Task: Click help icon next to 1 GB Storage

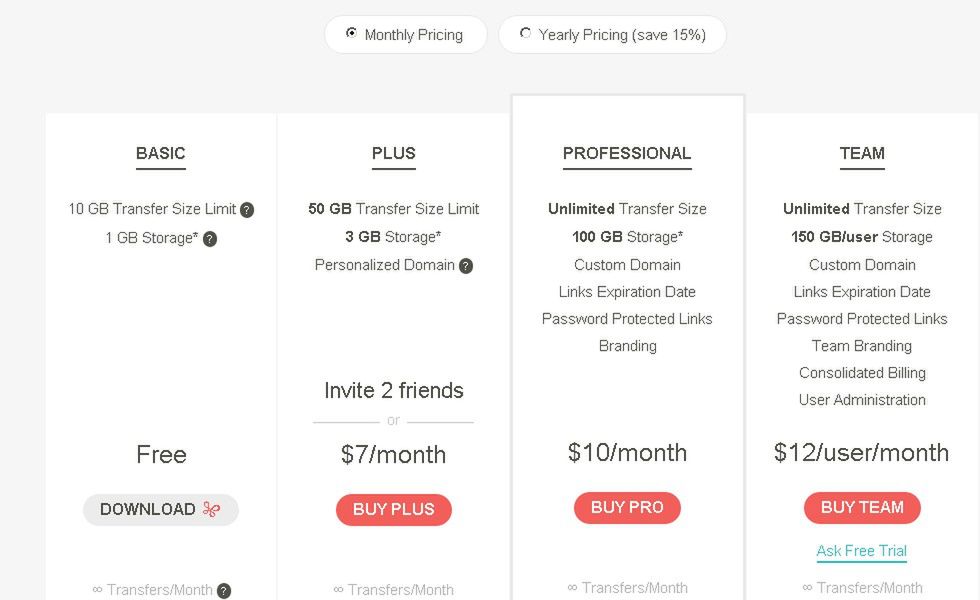Action: tap(210, 239)
